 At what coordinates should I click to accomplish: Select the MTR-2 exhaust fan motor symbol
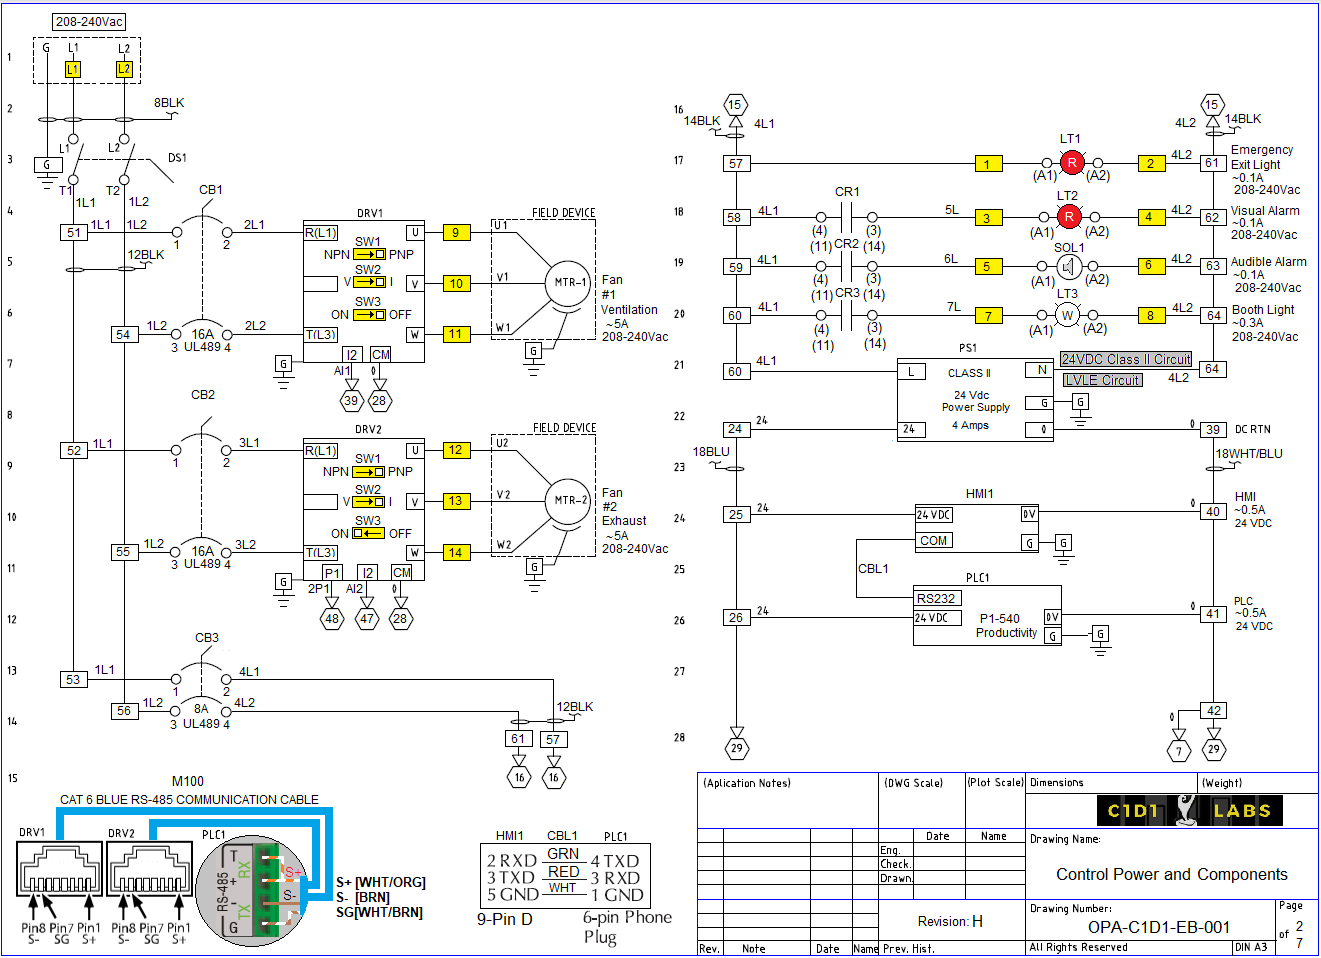coord(568,500)
